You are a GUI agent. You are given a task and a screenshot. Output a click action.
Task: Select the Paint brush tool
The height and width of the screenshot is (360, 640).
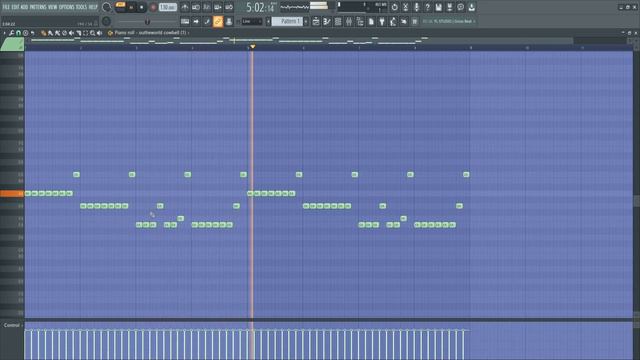pyautogui.click(x=50, y=33)
